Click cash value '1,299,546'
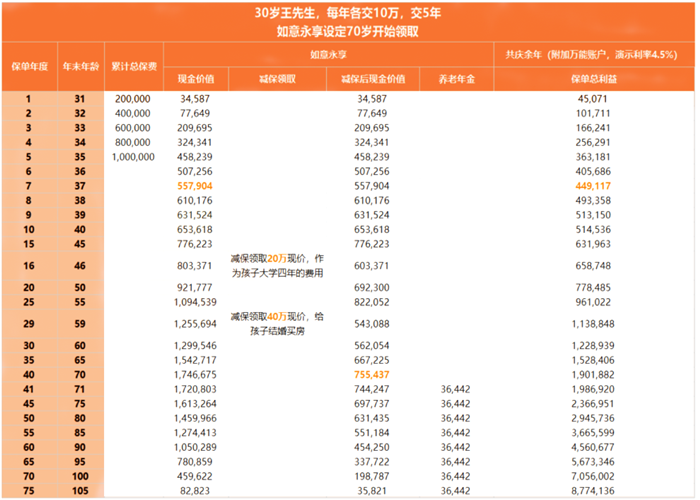 click(x=195, y=346)
